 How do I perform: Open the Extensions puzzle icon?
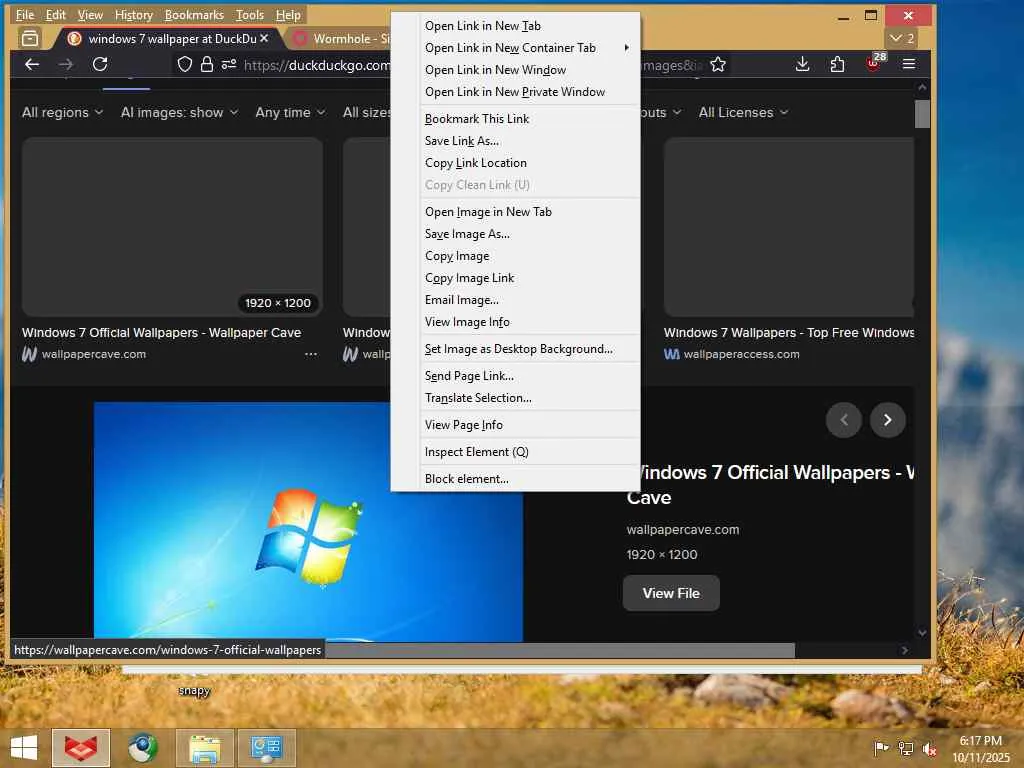pos(837,64)
